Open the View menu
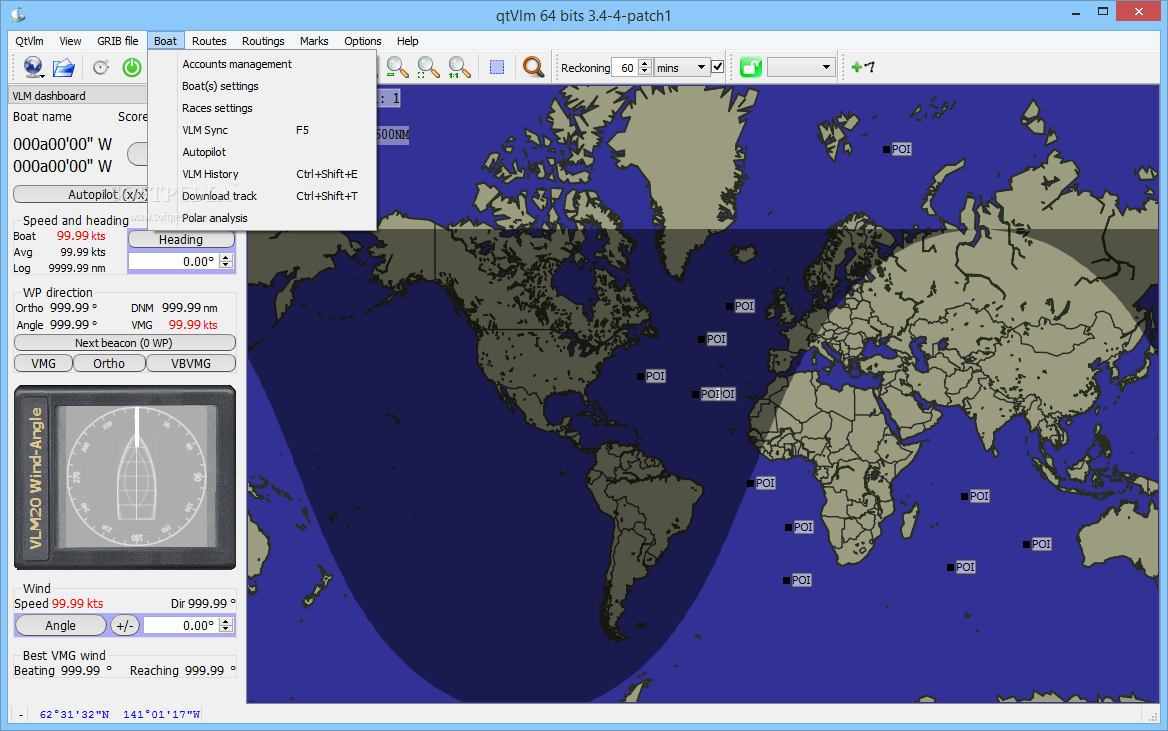 pos(71,41)
